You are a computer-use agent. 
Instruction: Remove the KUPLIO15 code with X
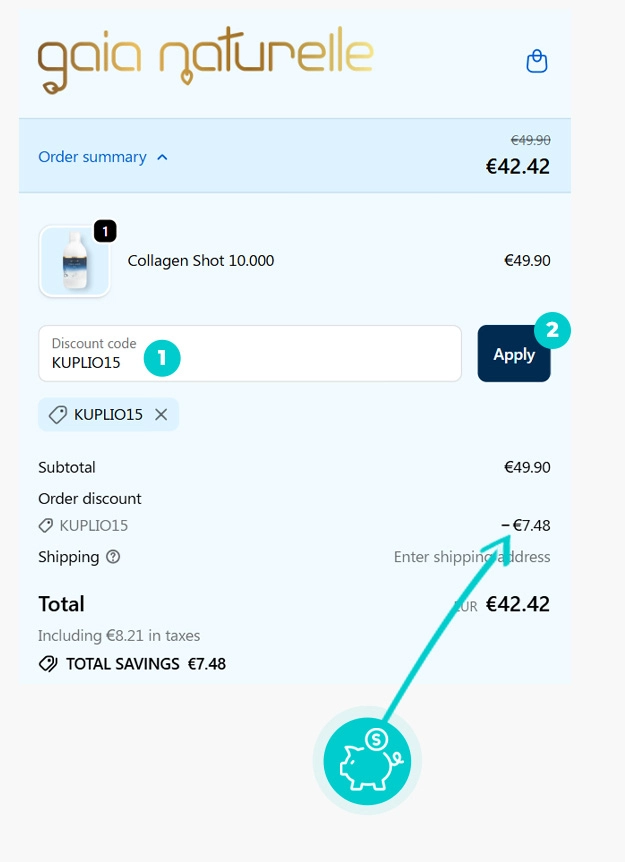[x=161, y=415]
